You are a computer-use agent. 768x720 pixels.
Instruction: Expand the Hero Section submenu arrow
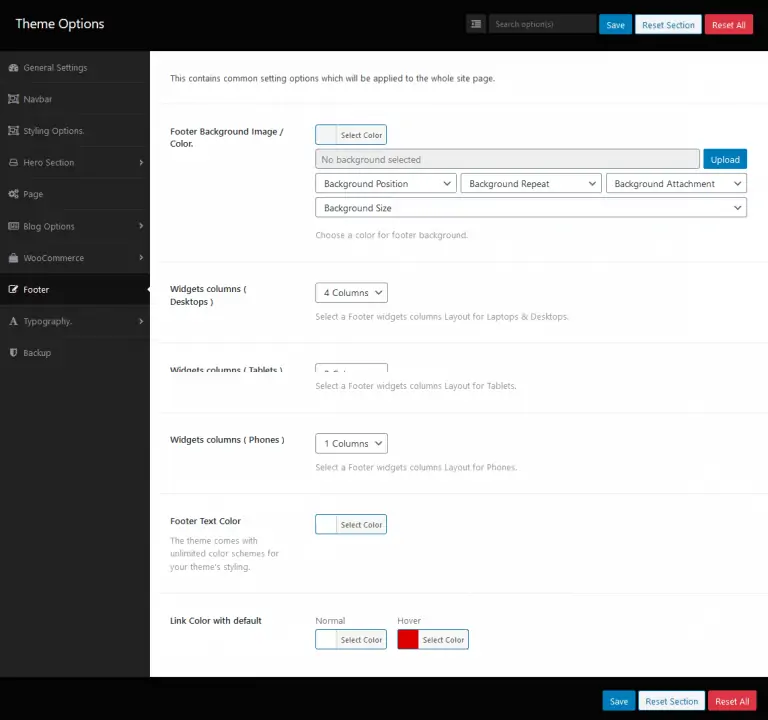141,163
